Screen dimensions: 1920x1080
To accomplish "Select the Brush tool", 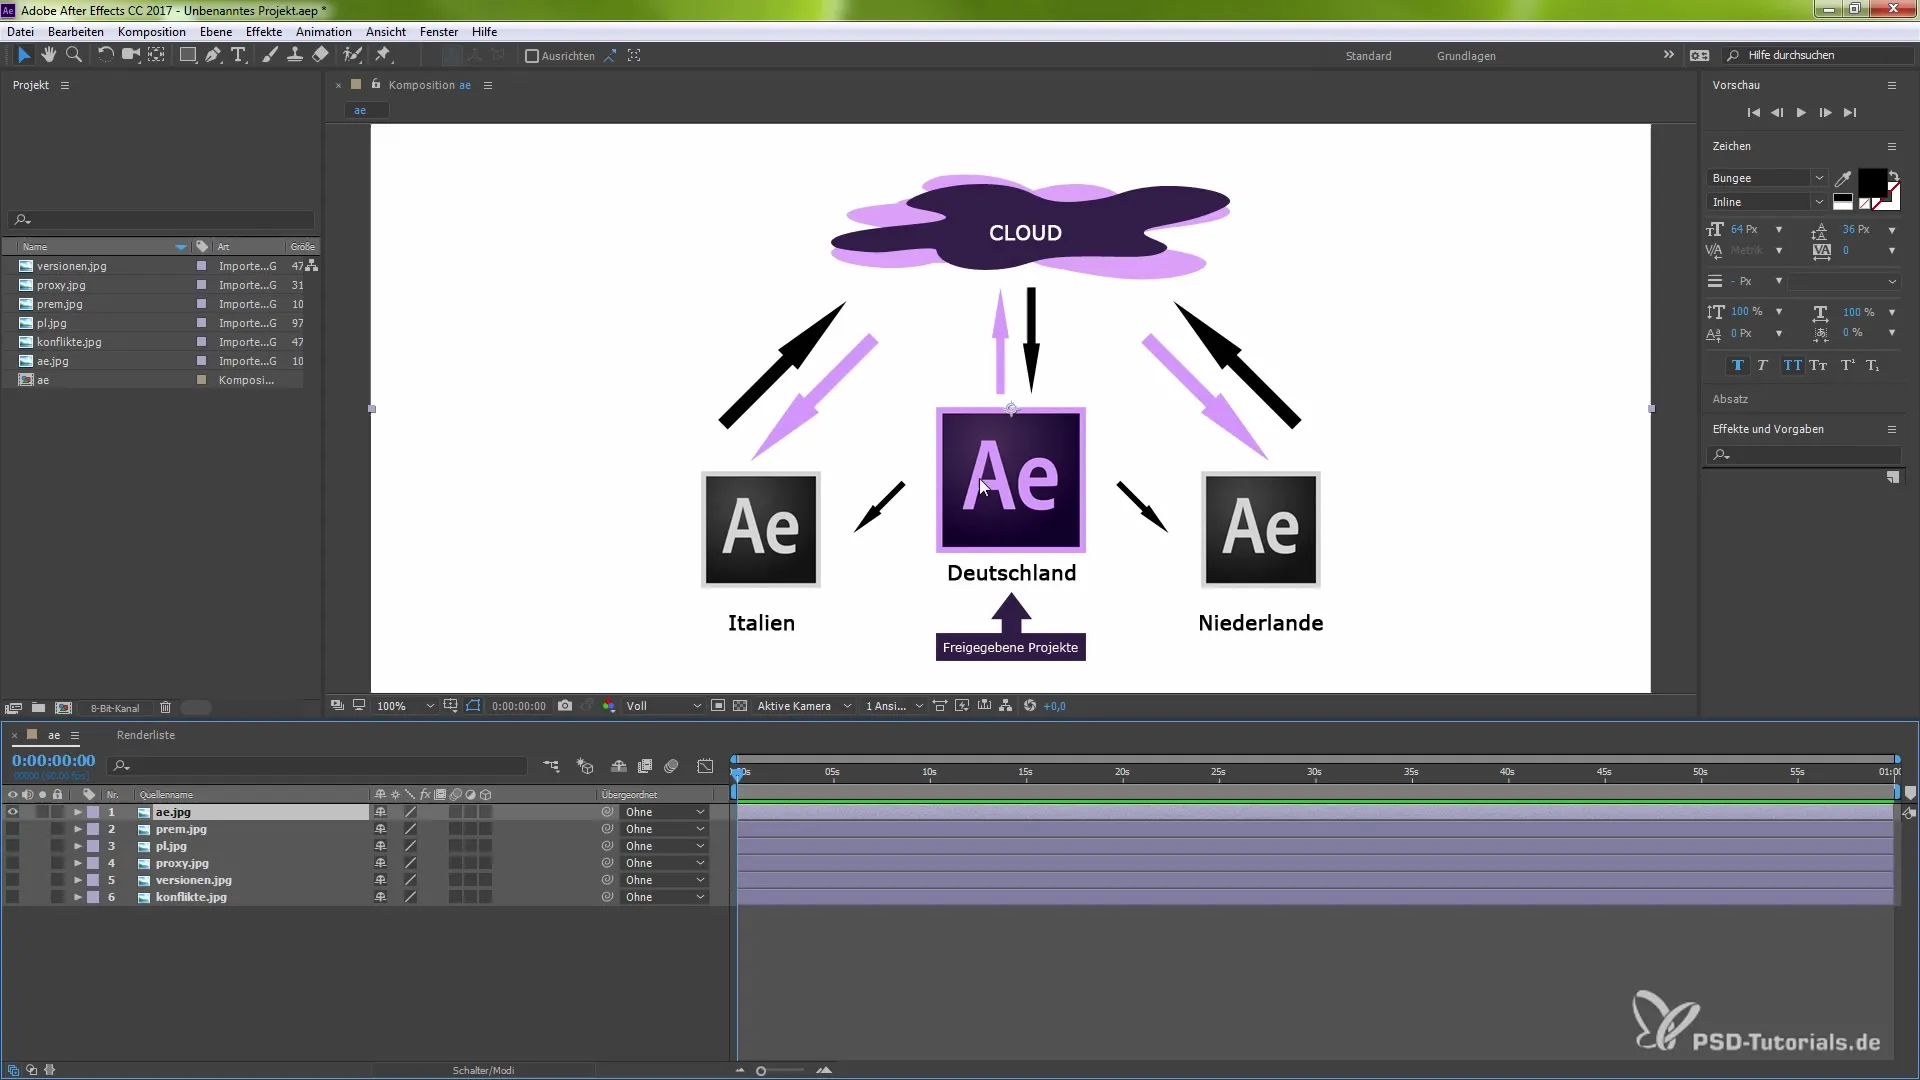I will [x=270, y=56].
